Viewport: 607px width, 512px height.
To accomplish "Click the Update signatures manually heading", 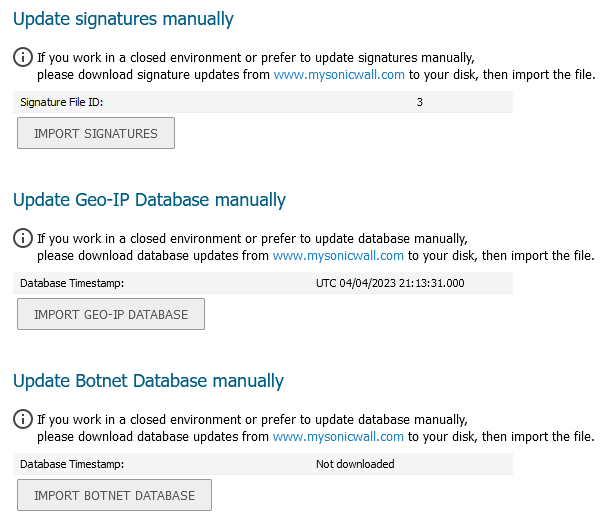I will (123, 19).
